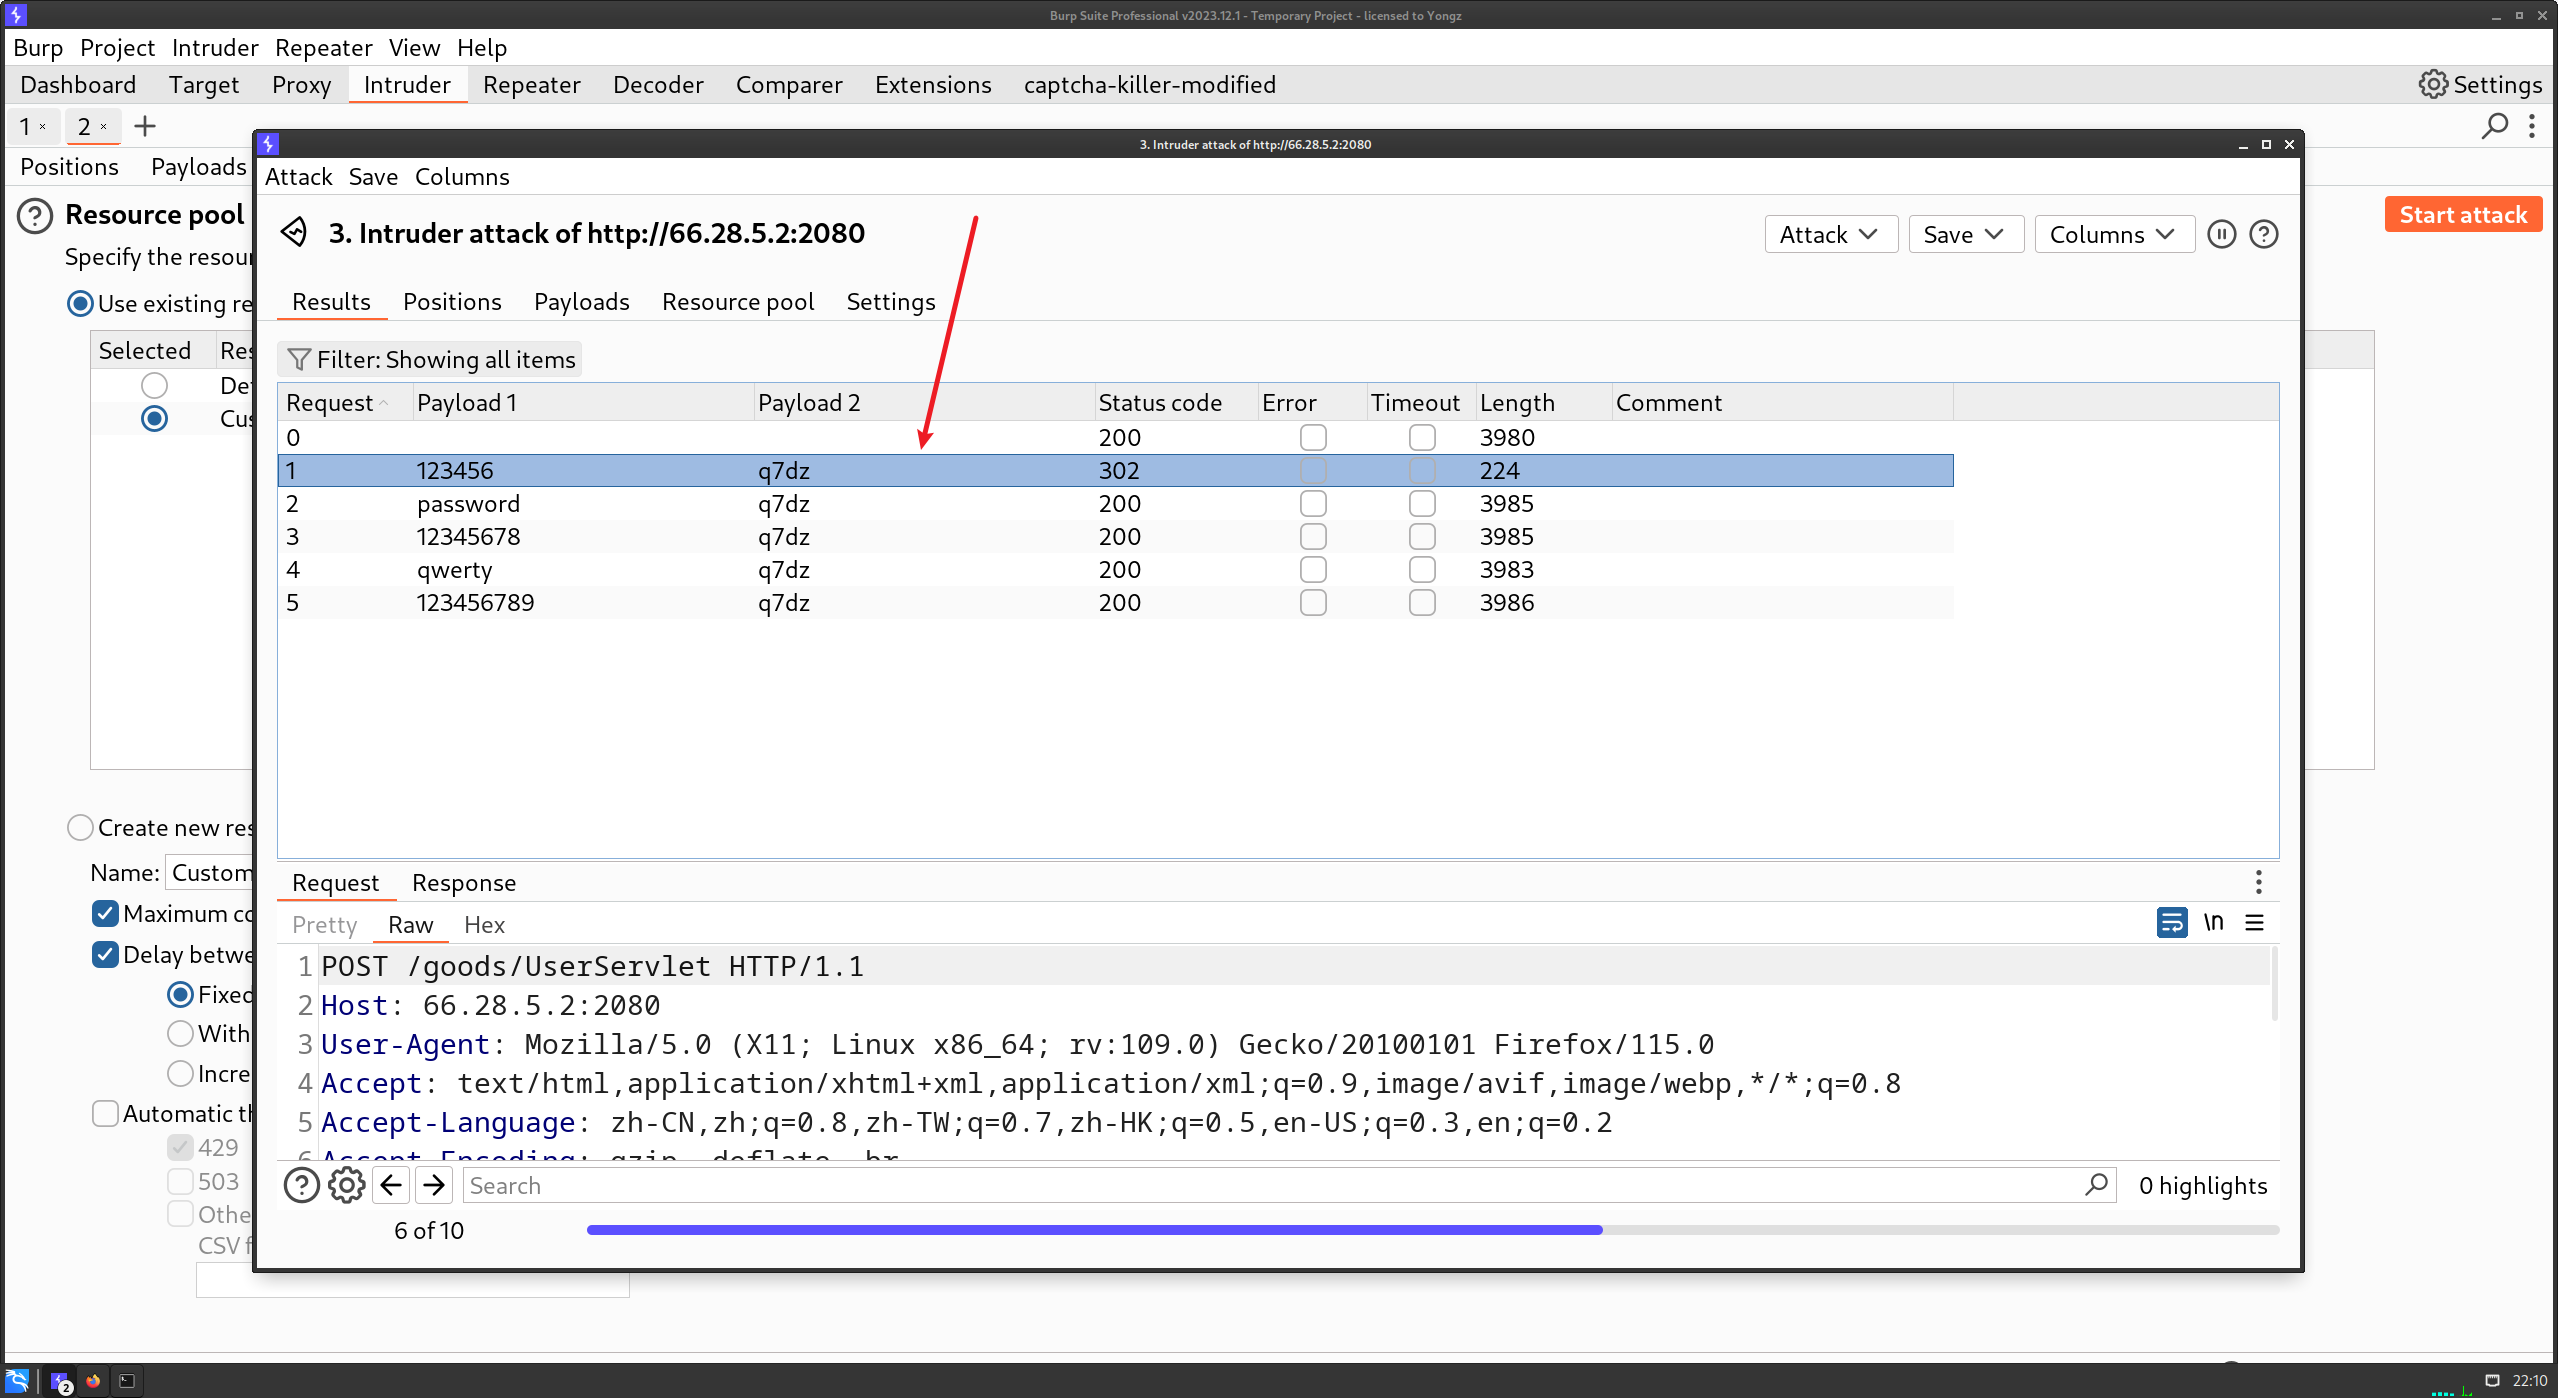Click the Start attack button
This screenshot has height=1398, width=2558.
click(x=2463, y=214)
